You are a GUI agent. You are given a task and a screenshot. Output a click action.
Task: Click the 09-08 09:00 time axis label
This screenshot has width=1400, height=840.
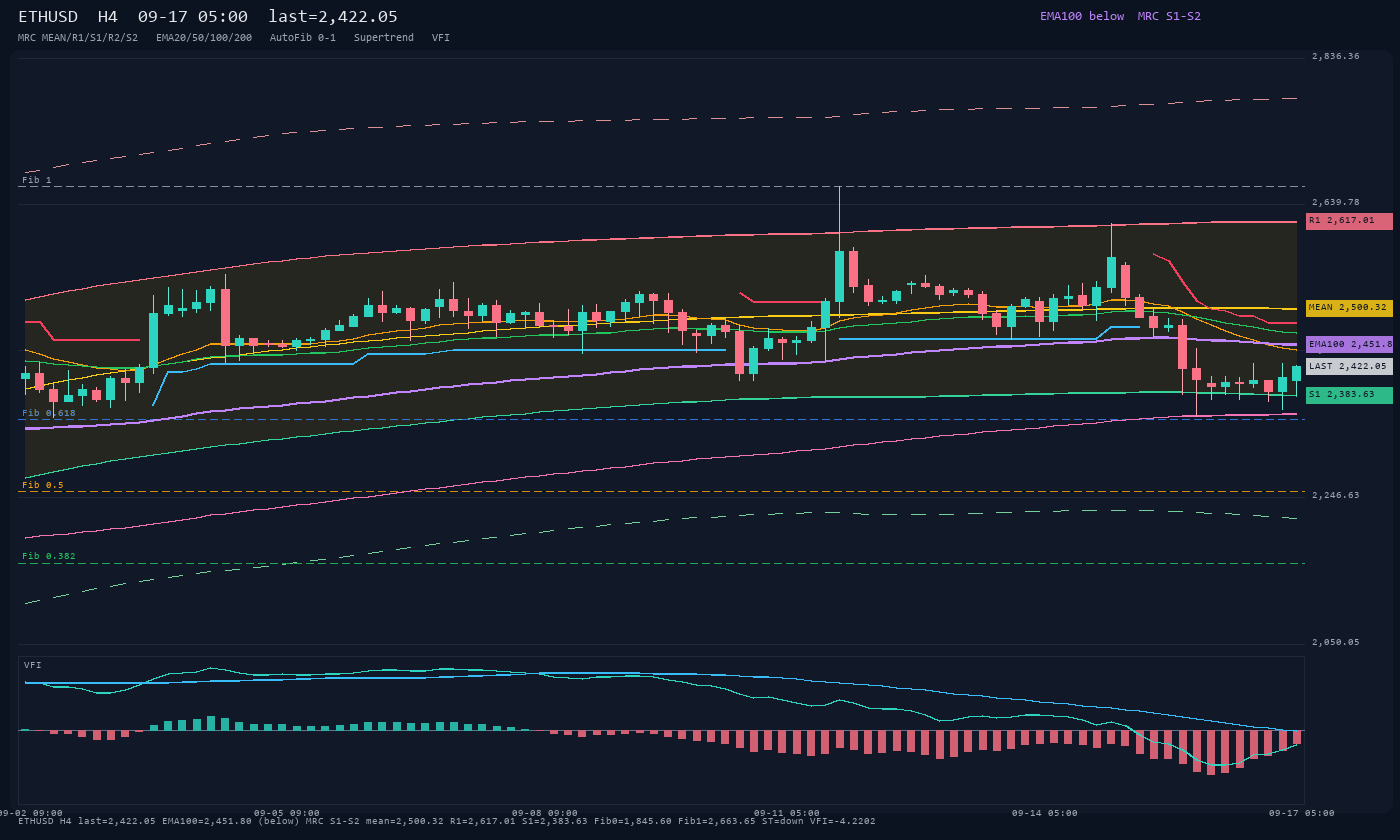click(545, 813)
